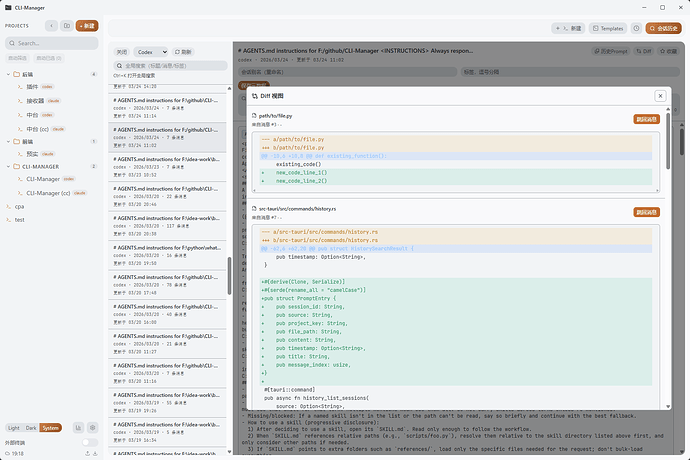
Task: Click the 后端 folder icon
Action: point(16,74)
